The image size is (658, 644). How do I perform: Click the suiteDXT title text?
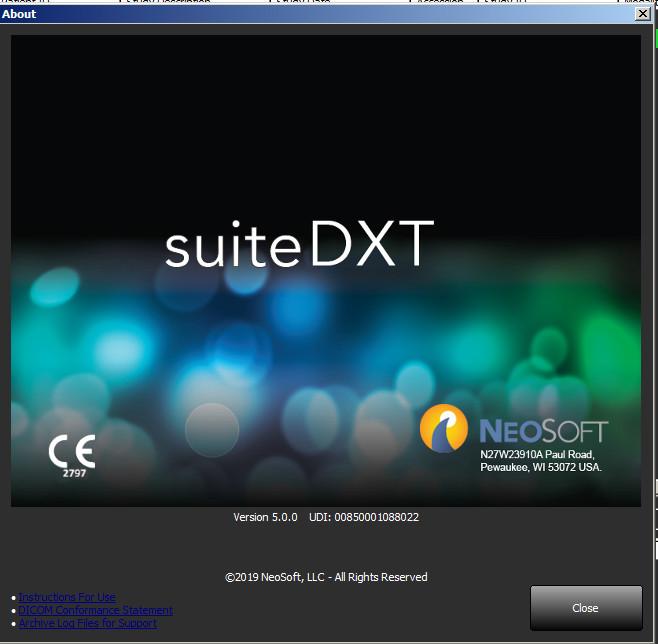tap(299, 244)
